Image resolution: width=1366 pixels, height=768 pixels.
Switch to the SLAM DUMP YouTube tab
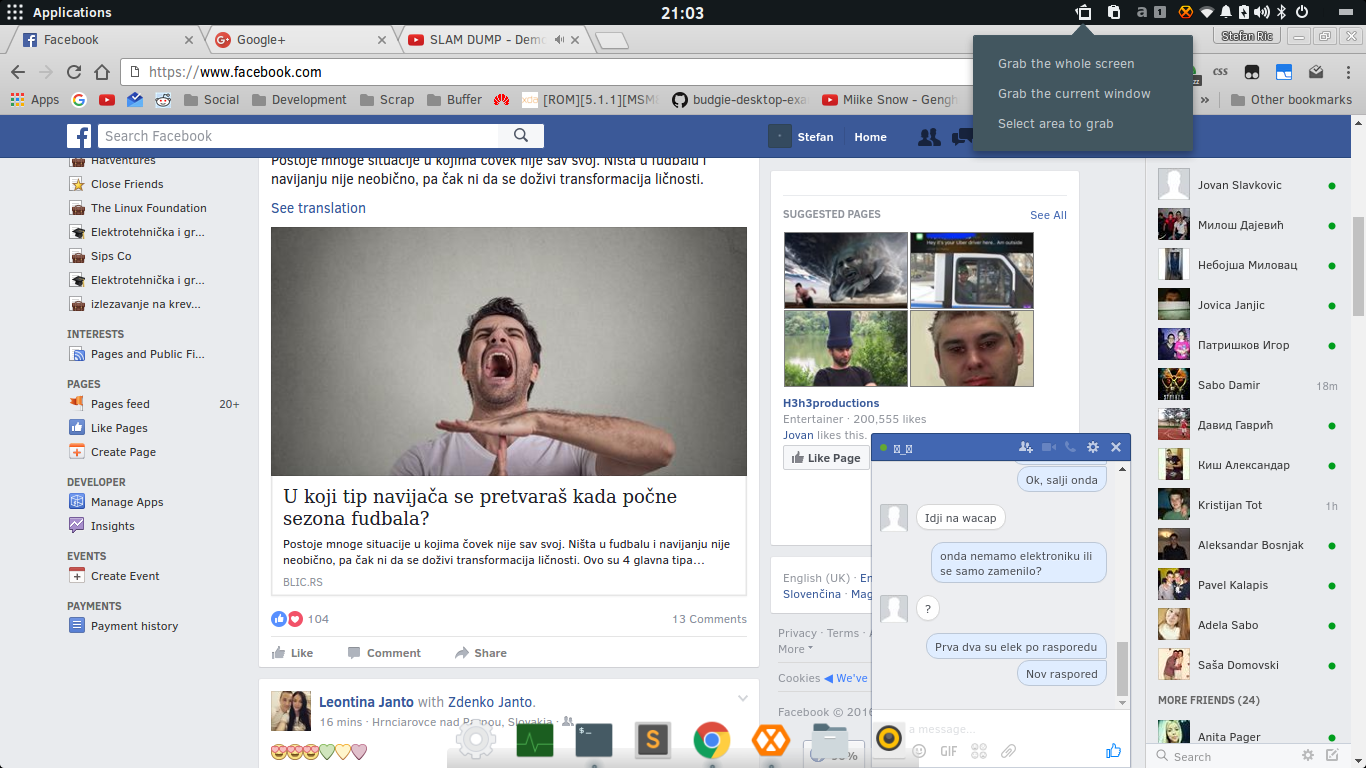pos(490,40)
